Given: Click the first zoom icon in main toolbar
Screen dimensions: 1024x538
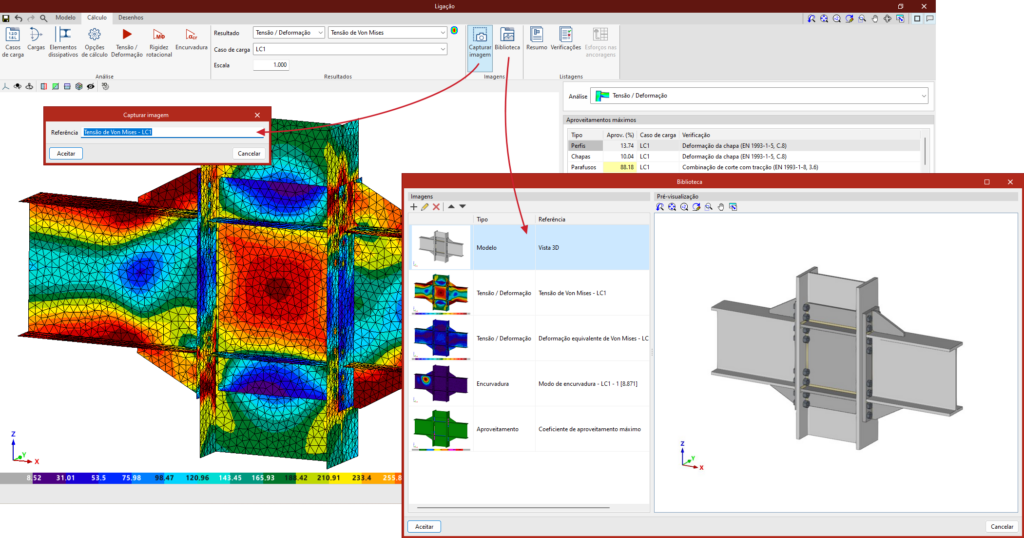Looking at the screenshot, I should pyautogui.click(x=812, y=19).
